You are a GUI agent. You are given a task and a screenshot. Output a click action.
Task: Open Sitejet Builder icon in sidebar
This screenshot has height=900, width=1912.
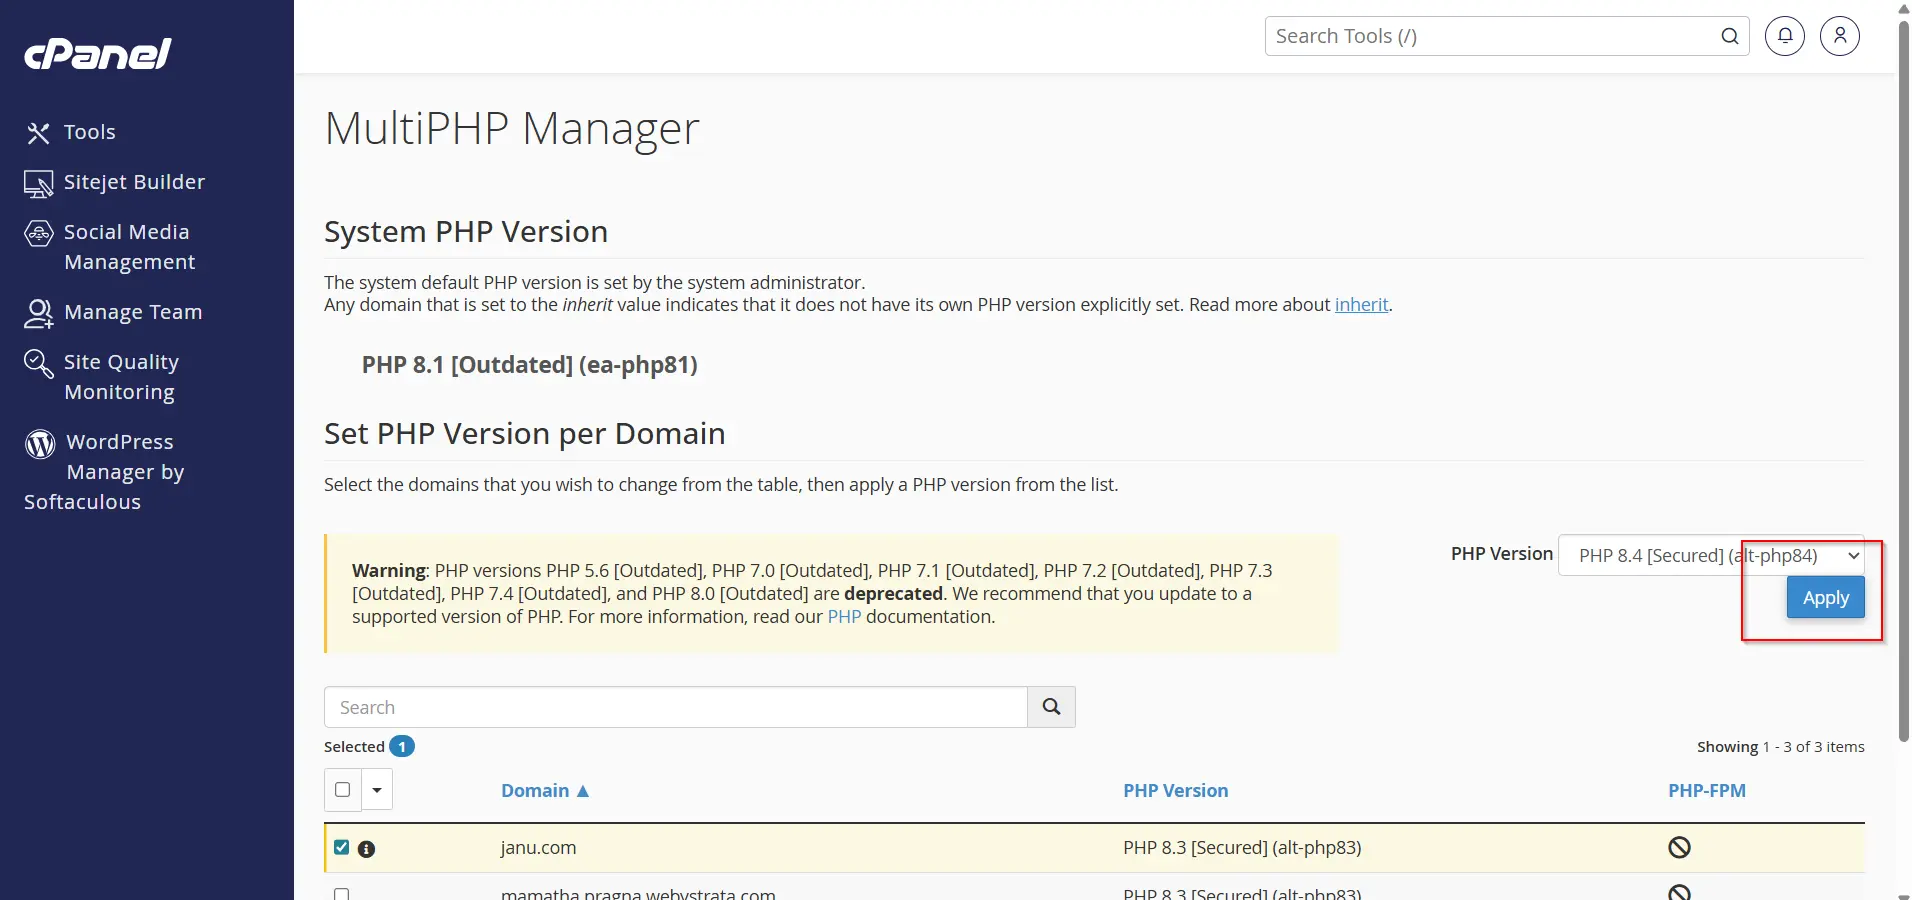[x=38, y=184]
